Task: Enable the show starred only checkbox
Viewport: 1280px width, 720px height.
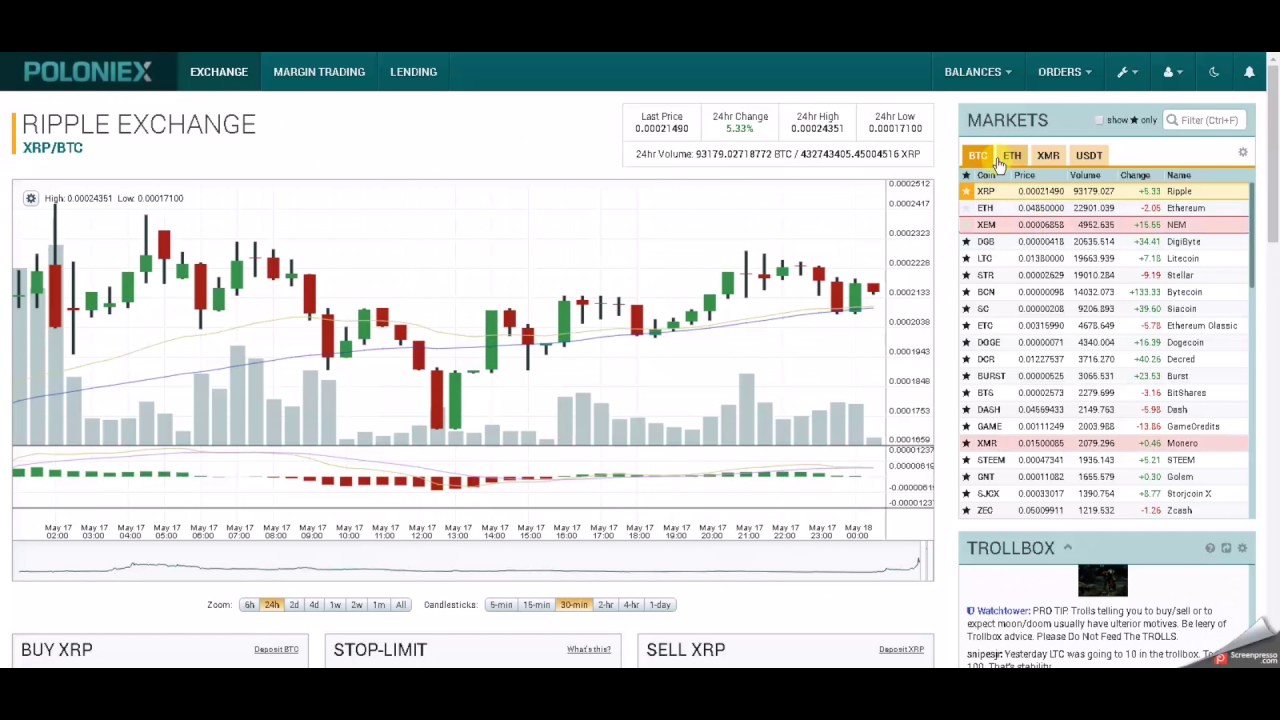Action: point(1099,120)
